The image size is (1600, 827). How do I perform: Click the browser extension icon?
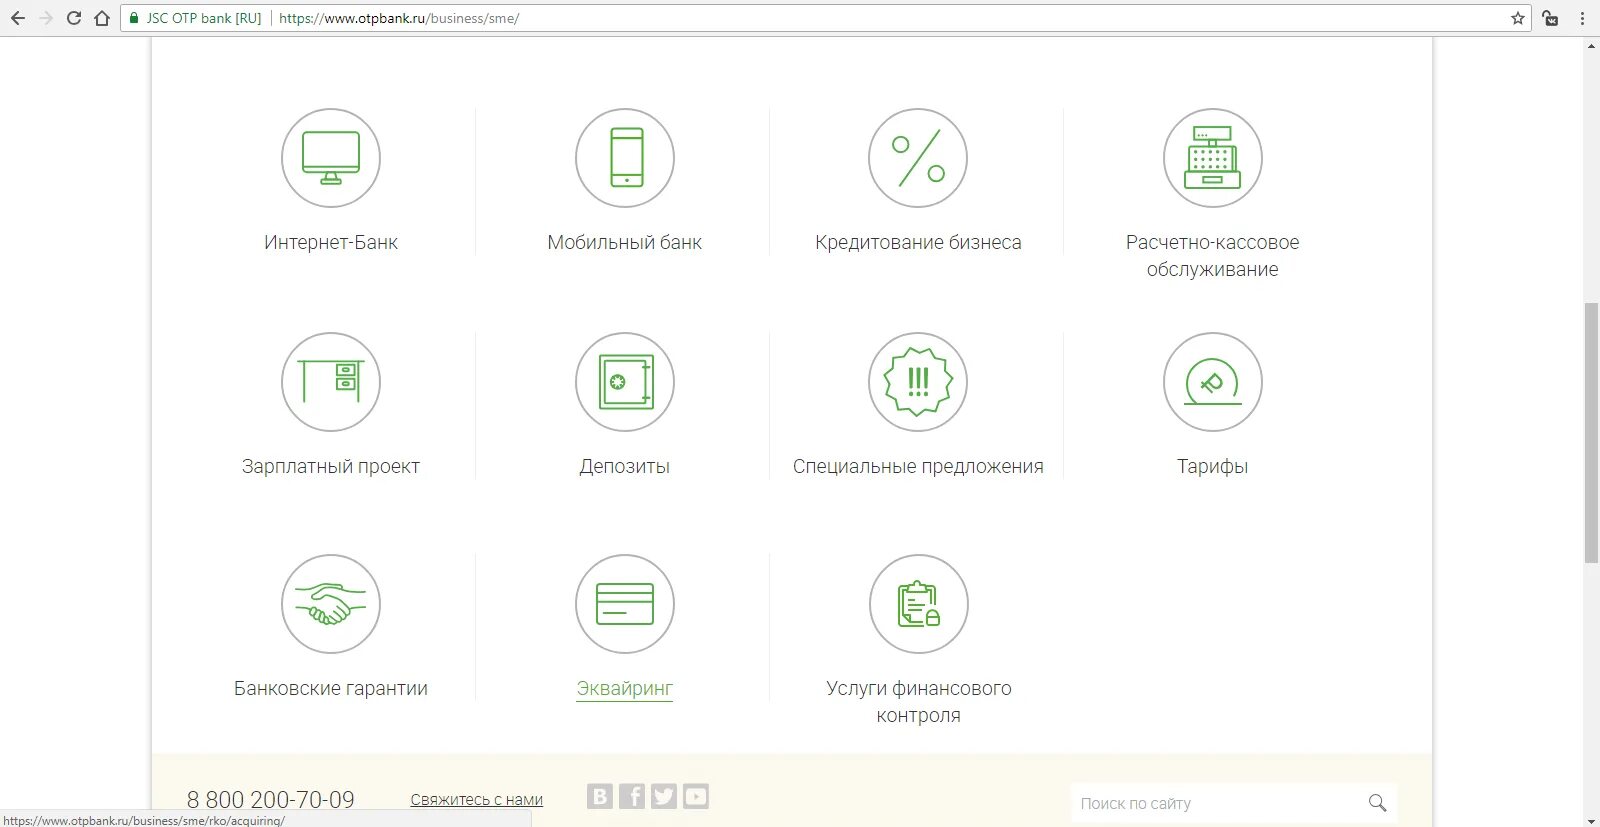1551,18
